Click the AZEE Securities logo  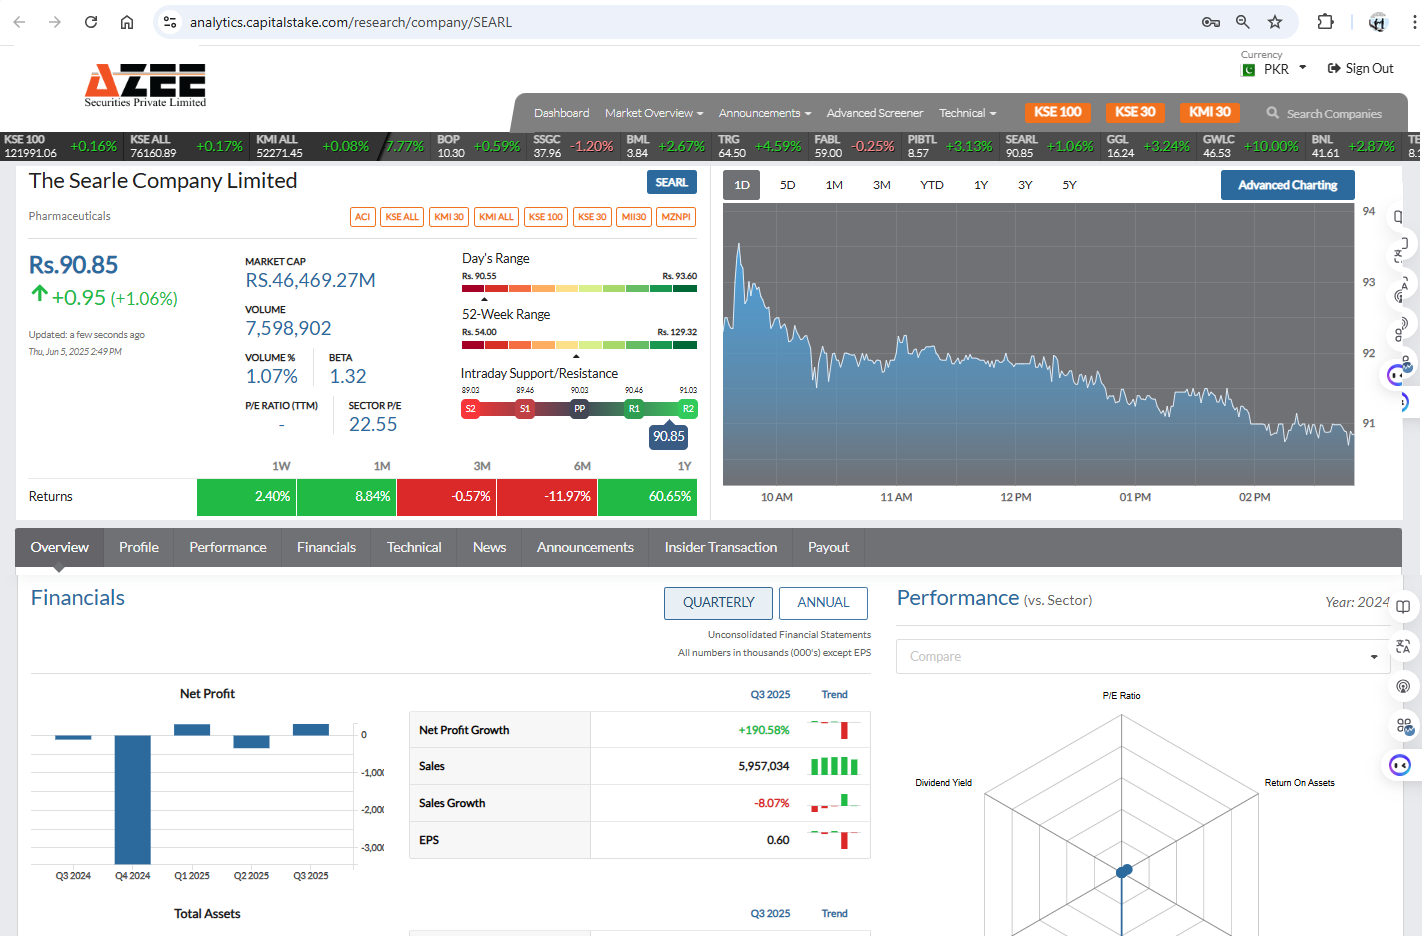pos(145,85)
